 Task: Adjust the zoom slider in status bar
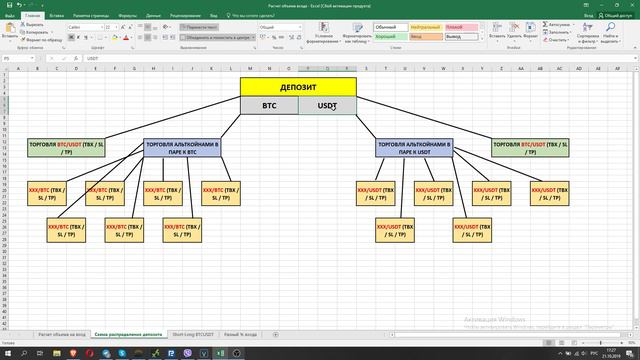pos(600,342)
